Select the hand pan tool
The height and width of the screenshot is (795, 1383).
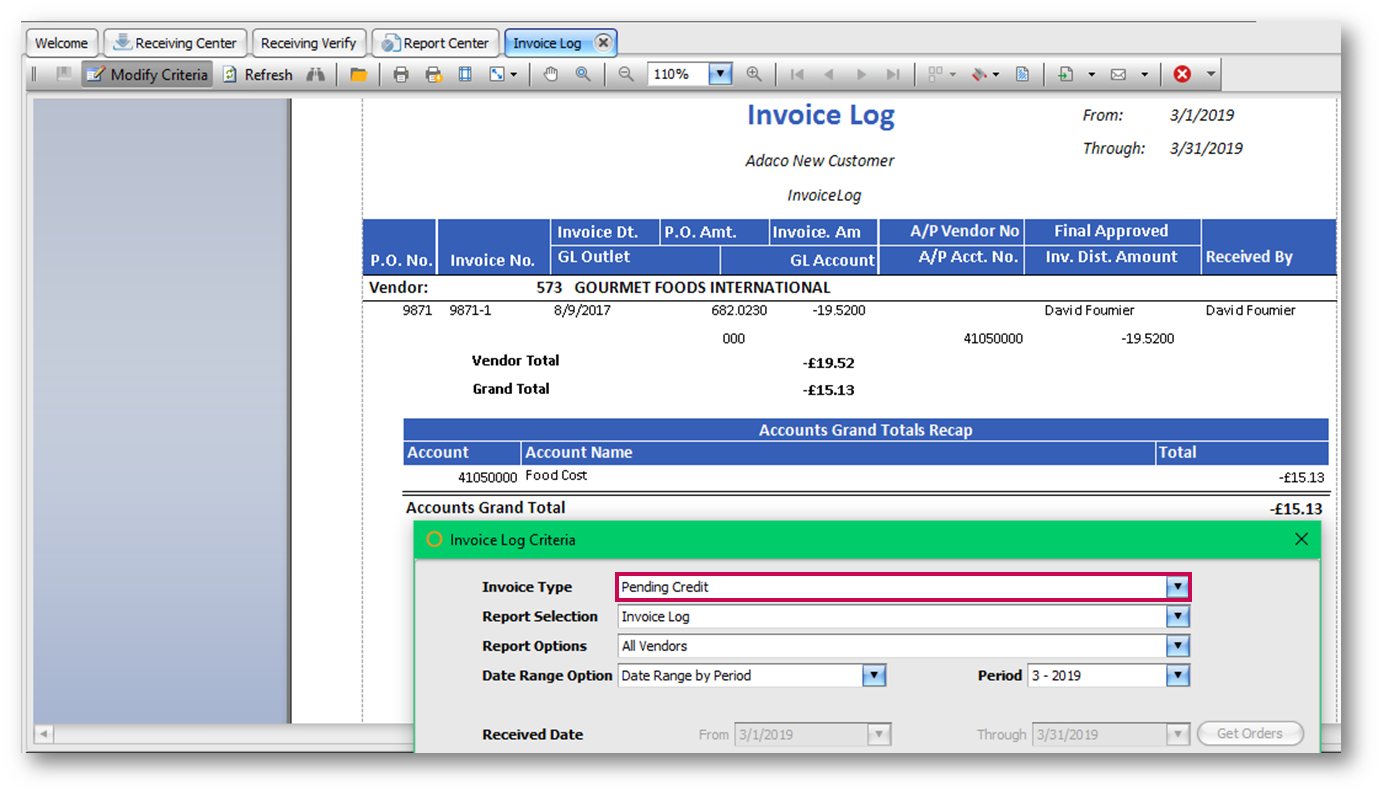[550, 75]
